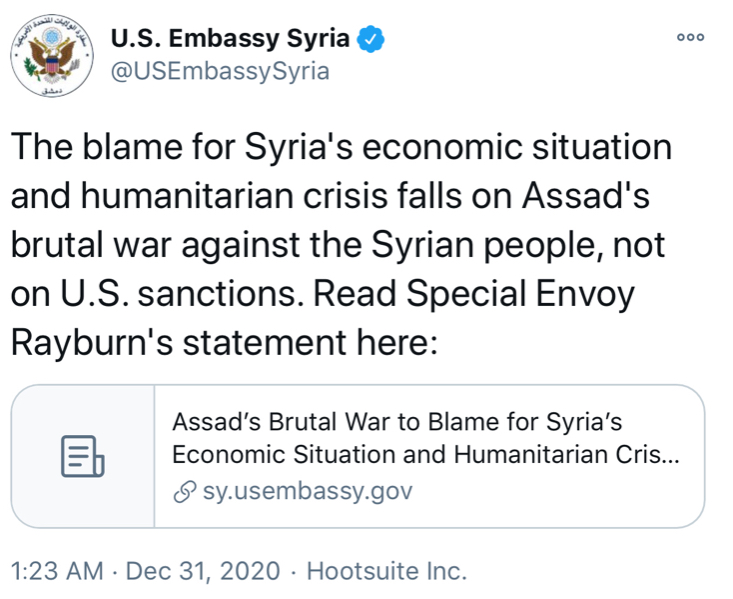Image resolution: width=733 pixels, height=599 pixels.
Task: Click the tweet line beginning "The blame for Syria's"
Action: tap(340, 148)
